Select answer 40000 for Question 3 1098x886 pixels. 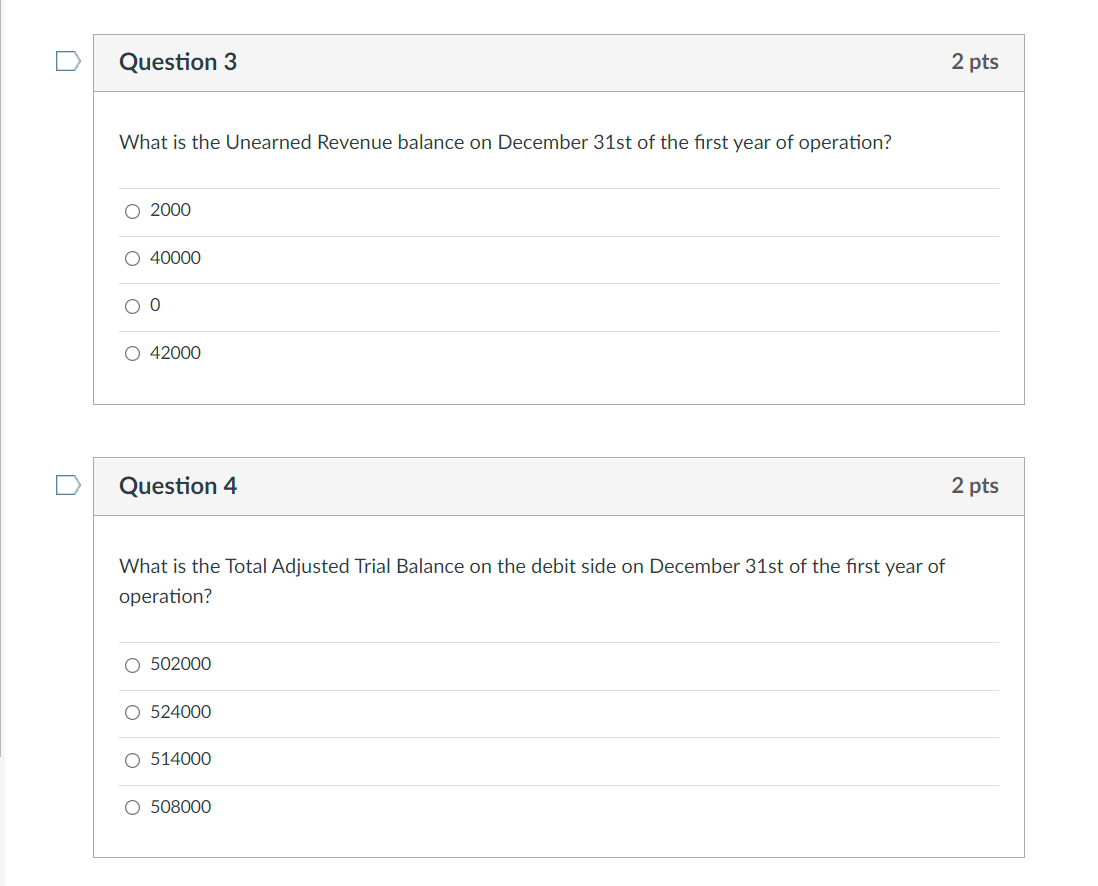tap(132, 258)
